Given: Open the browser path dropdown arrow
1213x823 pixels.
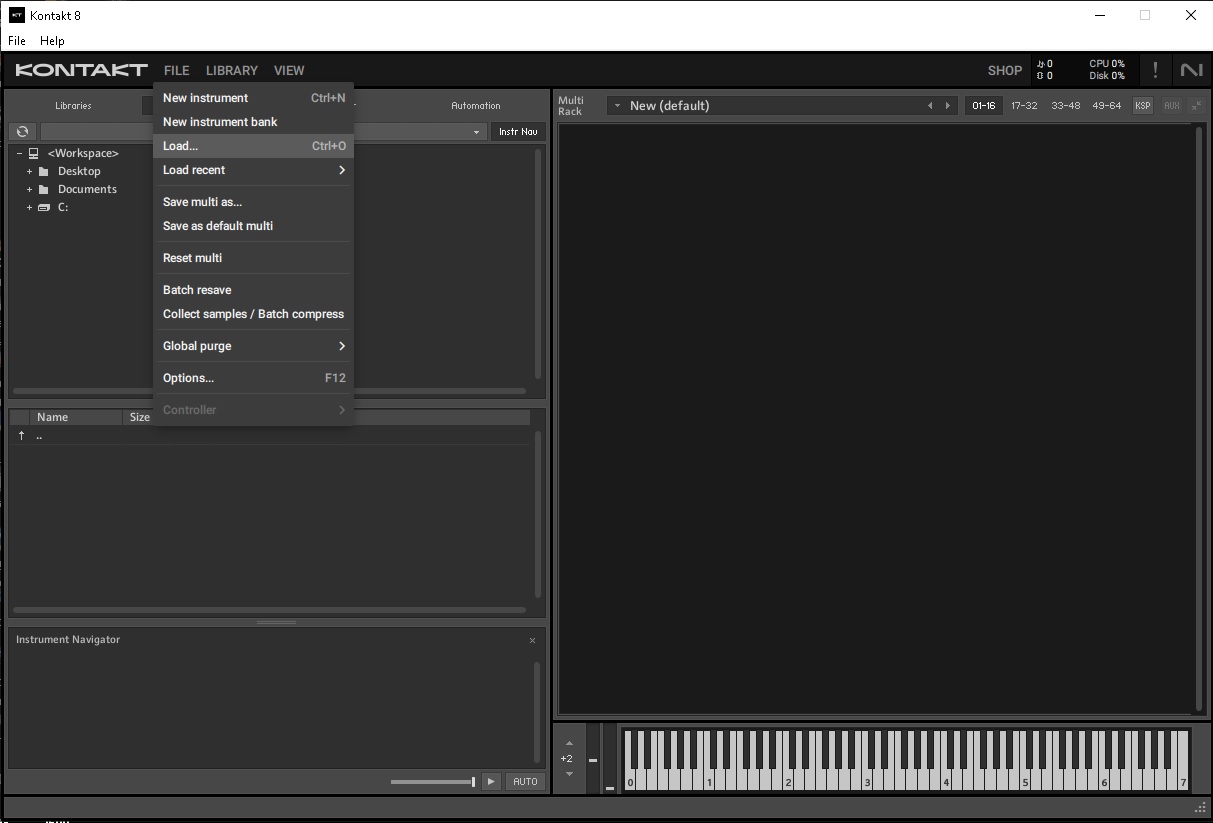Looking at the screenshot, I should pyautogui.click(x=476, y=132).
